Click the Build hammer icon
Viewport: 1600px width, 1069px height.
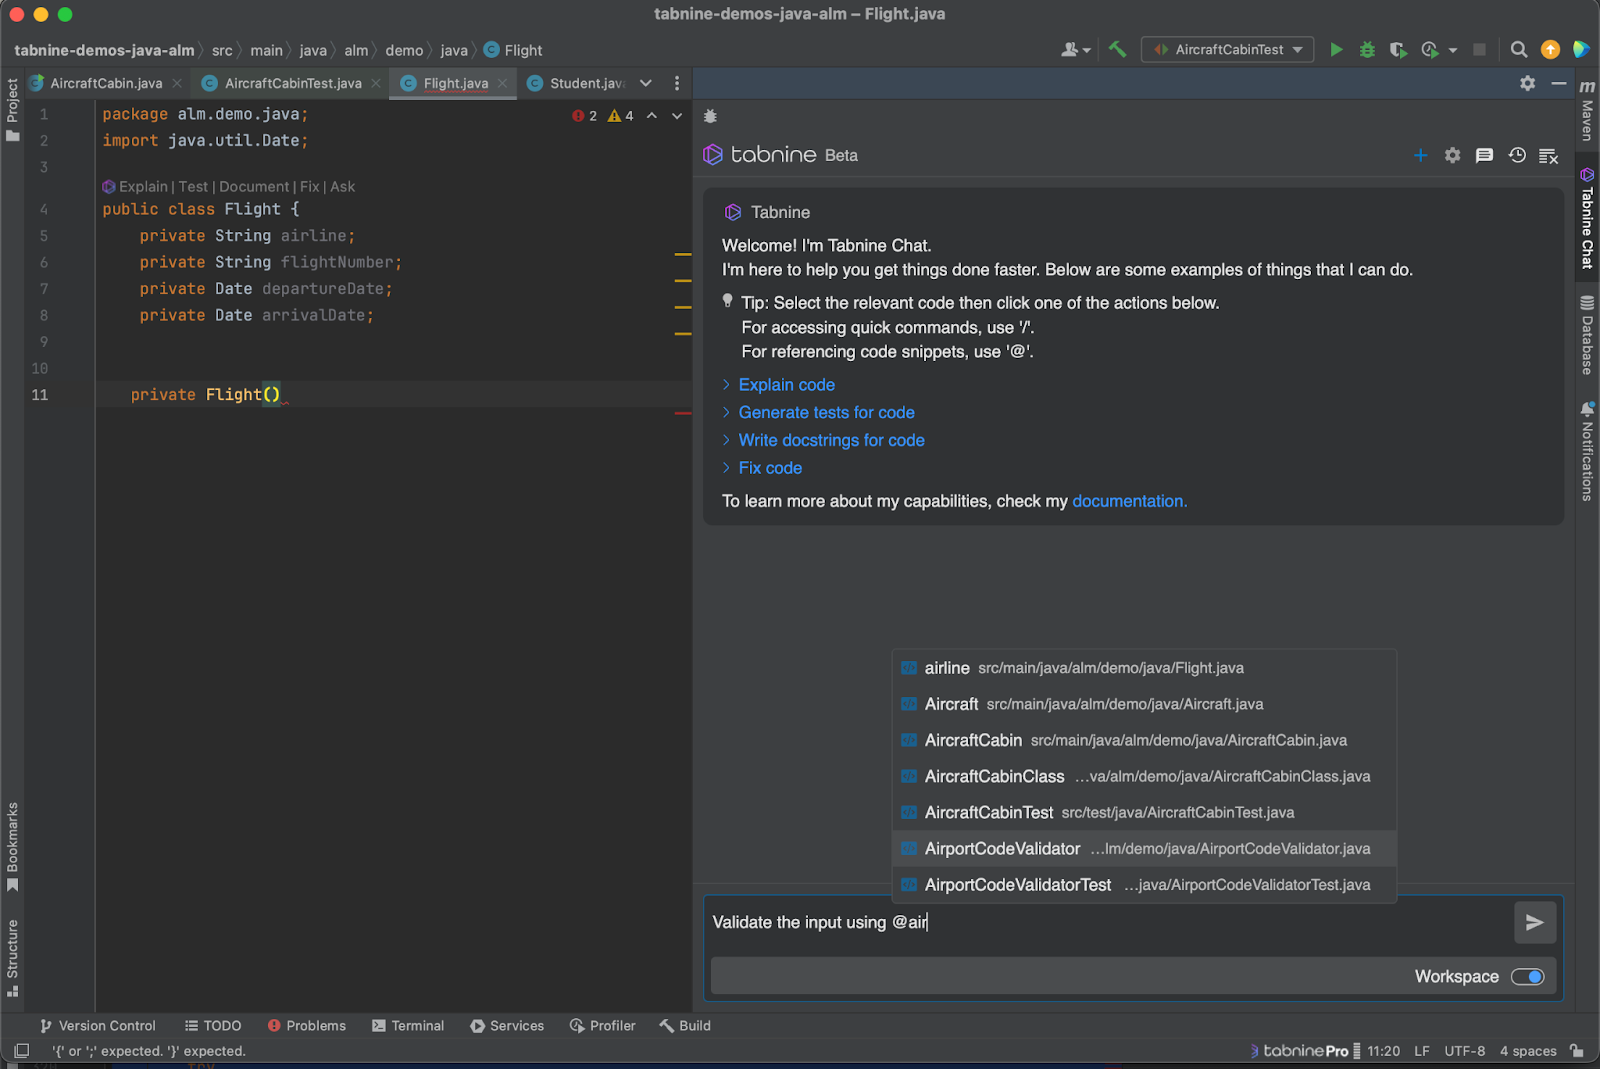pyautogui.click(x=1117, y=49)
